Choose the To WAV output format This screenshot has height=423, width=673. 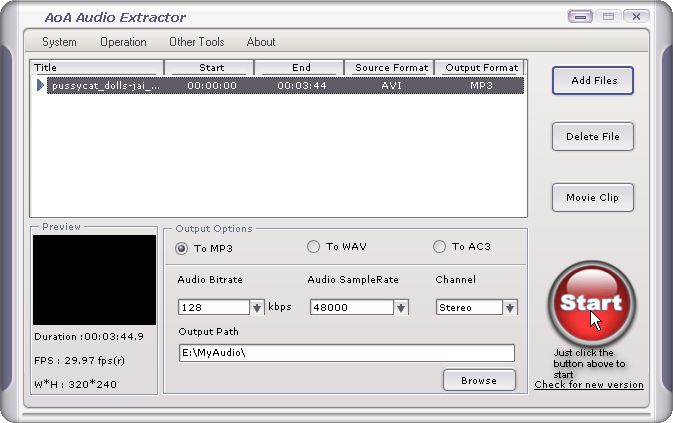pyautogui.click(x=313, y=247)
